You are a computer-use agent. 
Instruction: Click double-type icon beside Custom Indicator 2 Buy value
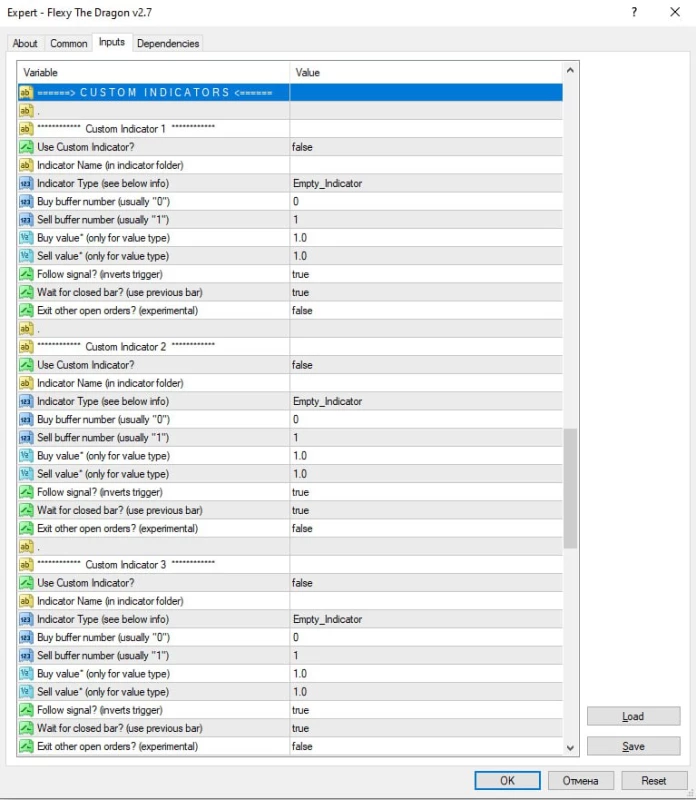pyautogui.click(x=26, y=456)
